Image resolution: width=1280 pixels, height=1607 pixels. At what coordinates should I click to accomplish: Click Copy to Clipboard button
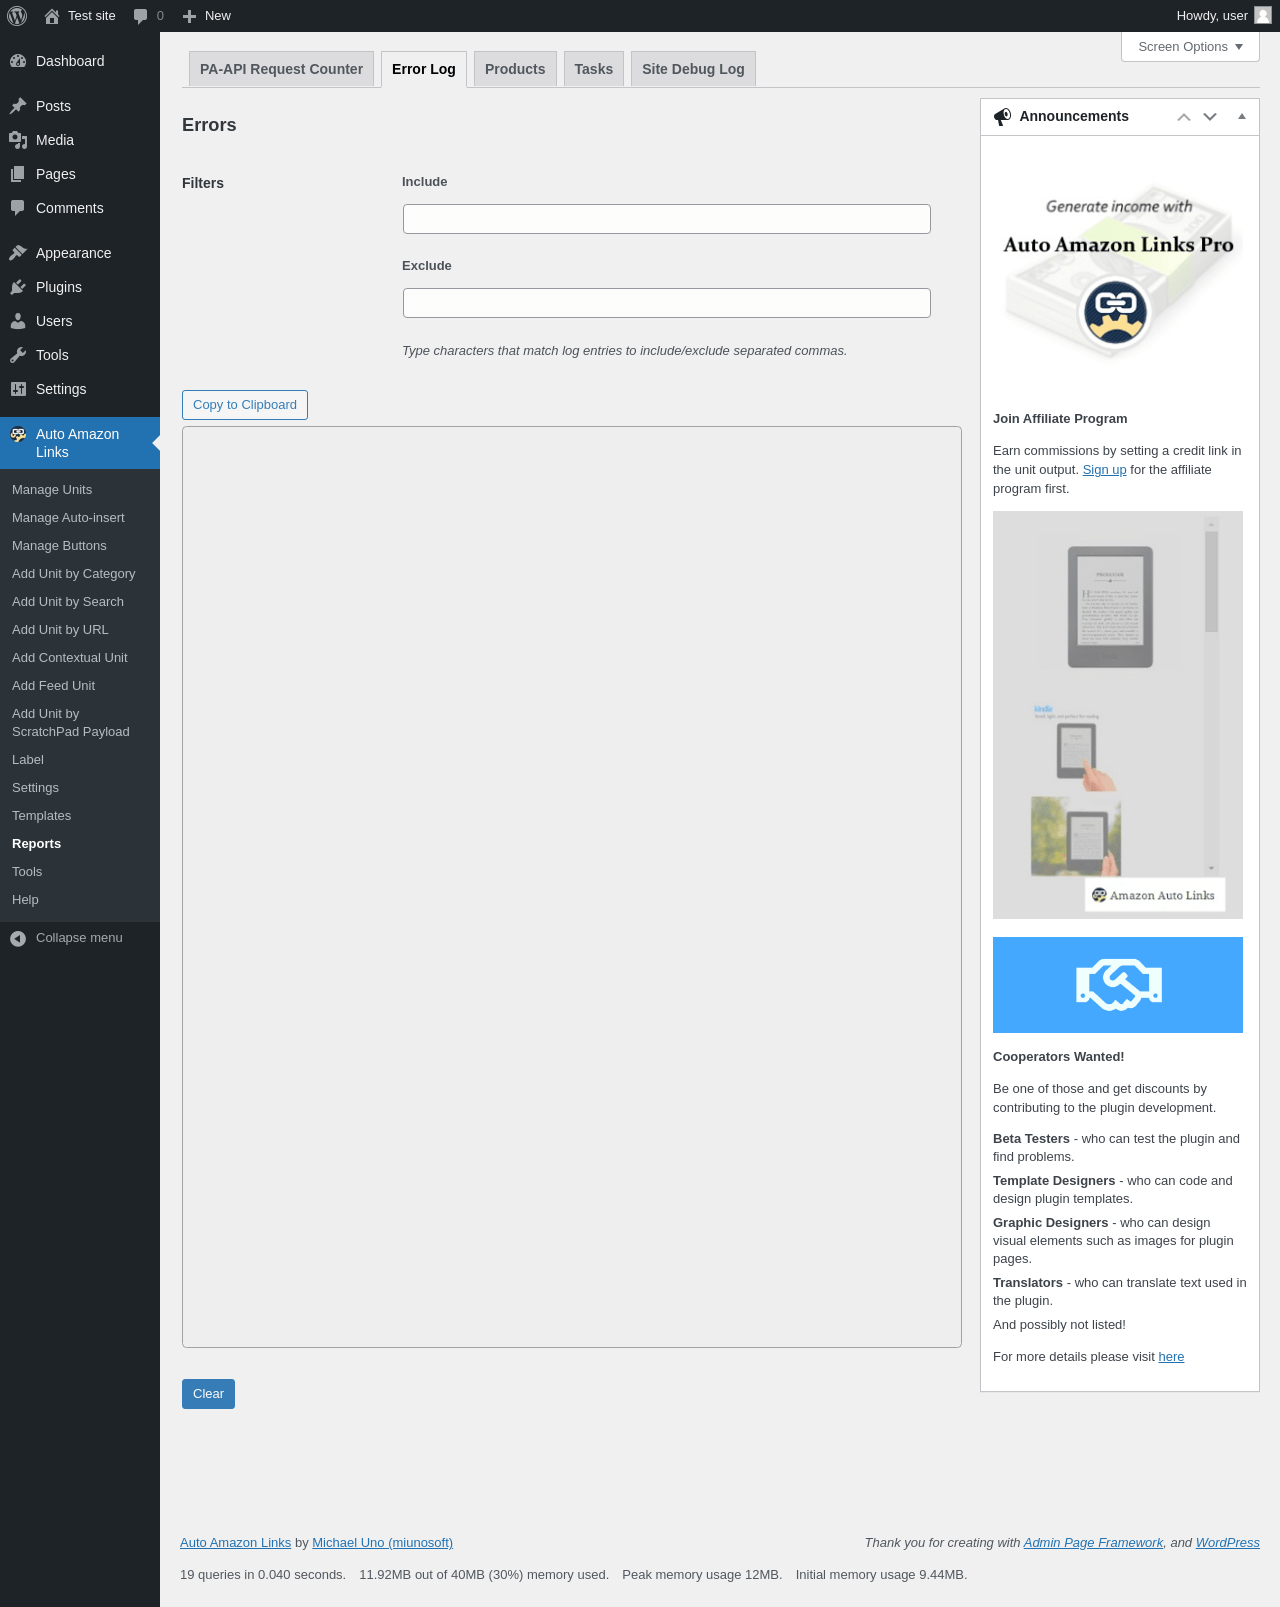click(245, 405)
